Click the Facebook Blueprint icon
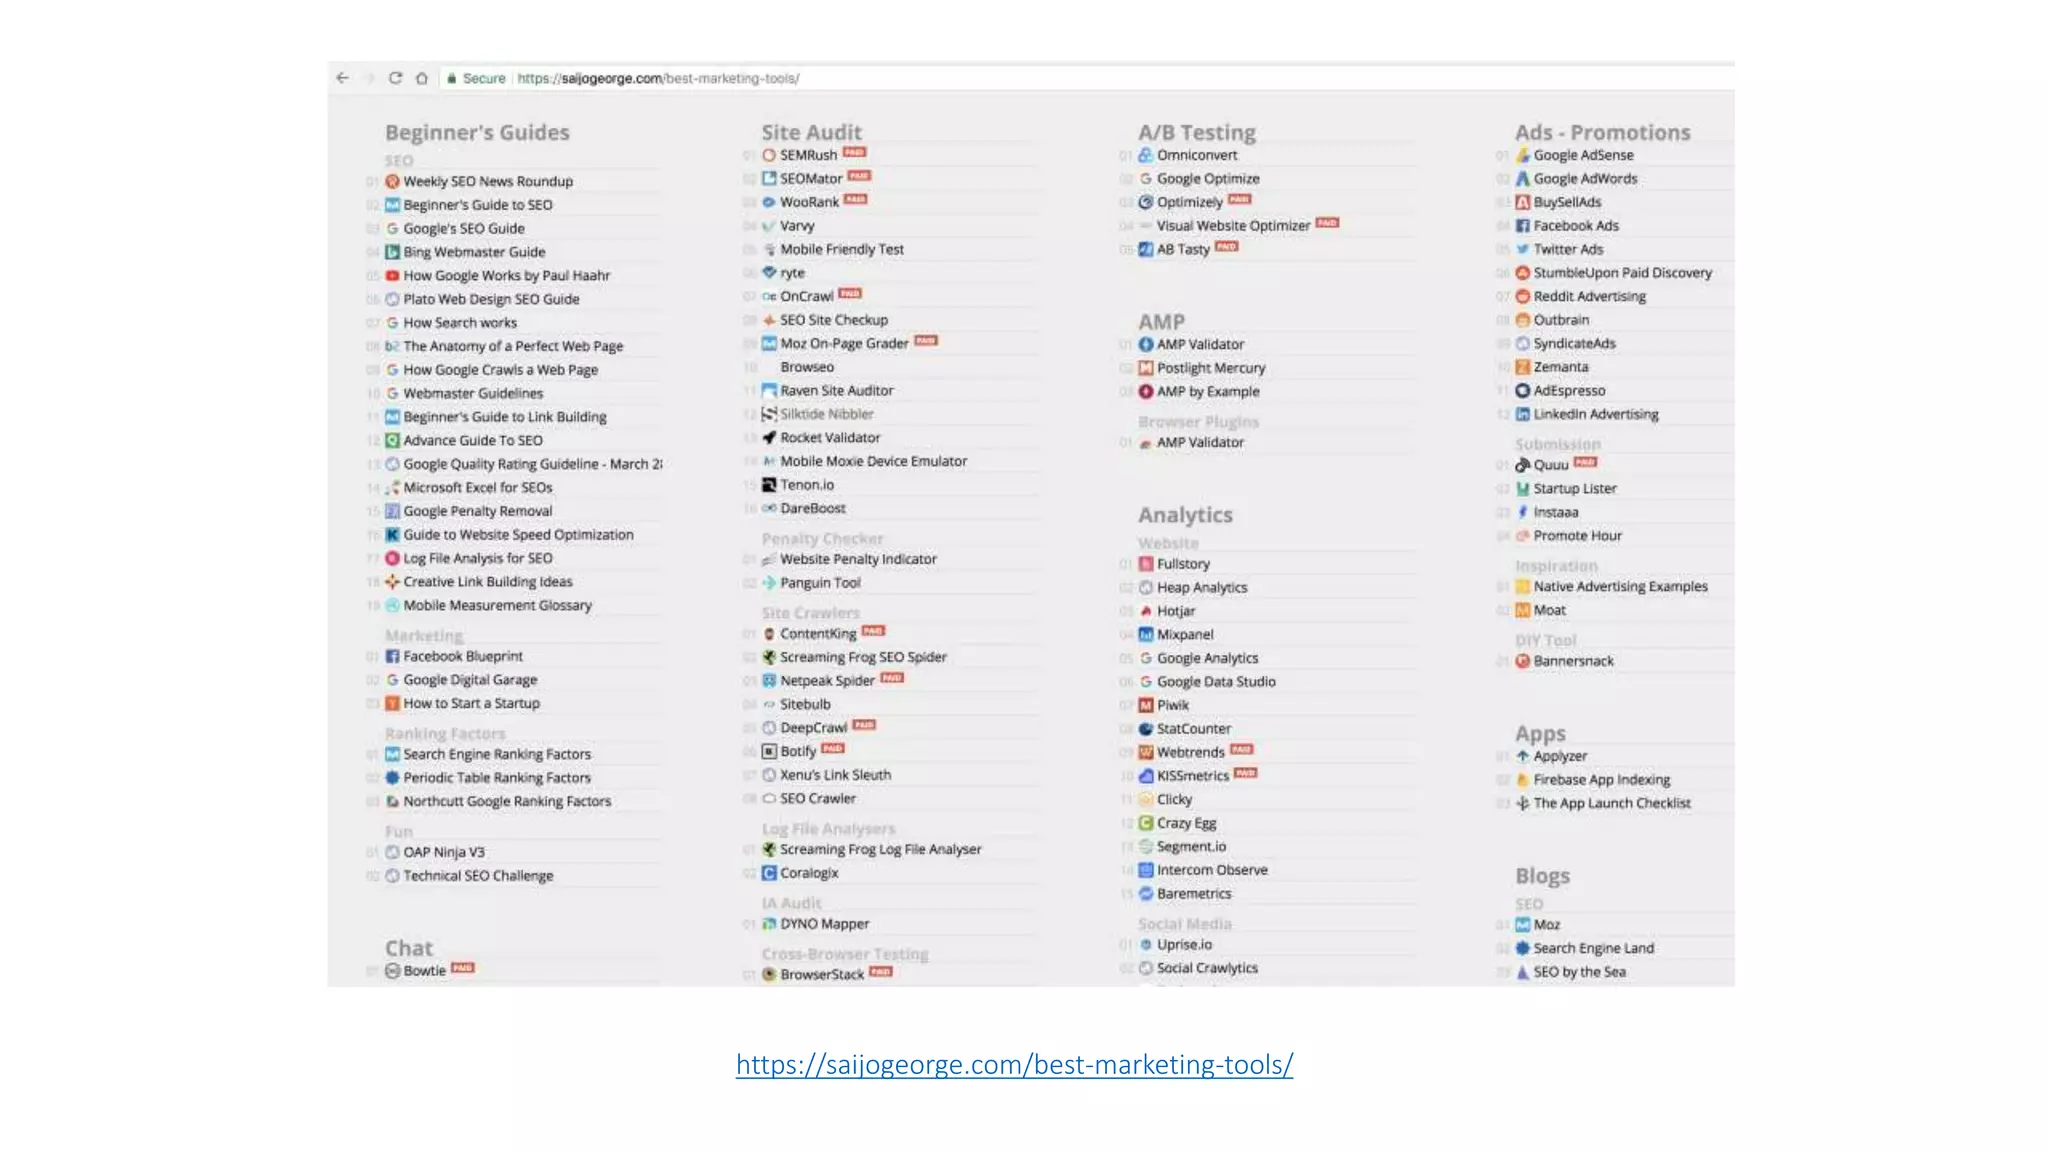The height and width of the screenshot is (1152, 2048). (392, 656)
